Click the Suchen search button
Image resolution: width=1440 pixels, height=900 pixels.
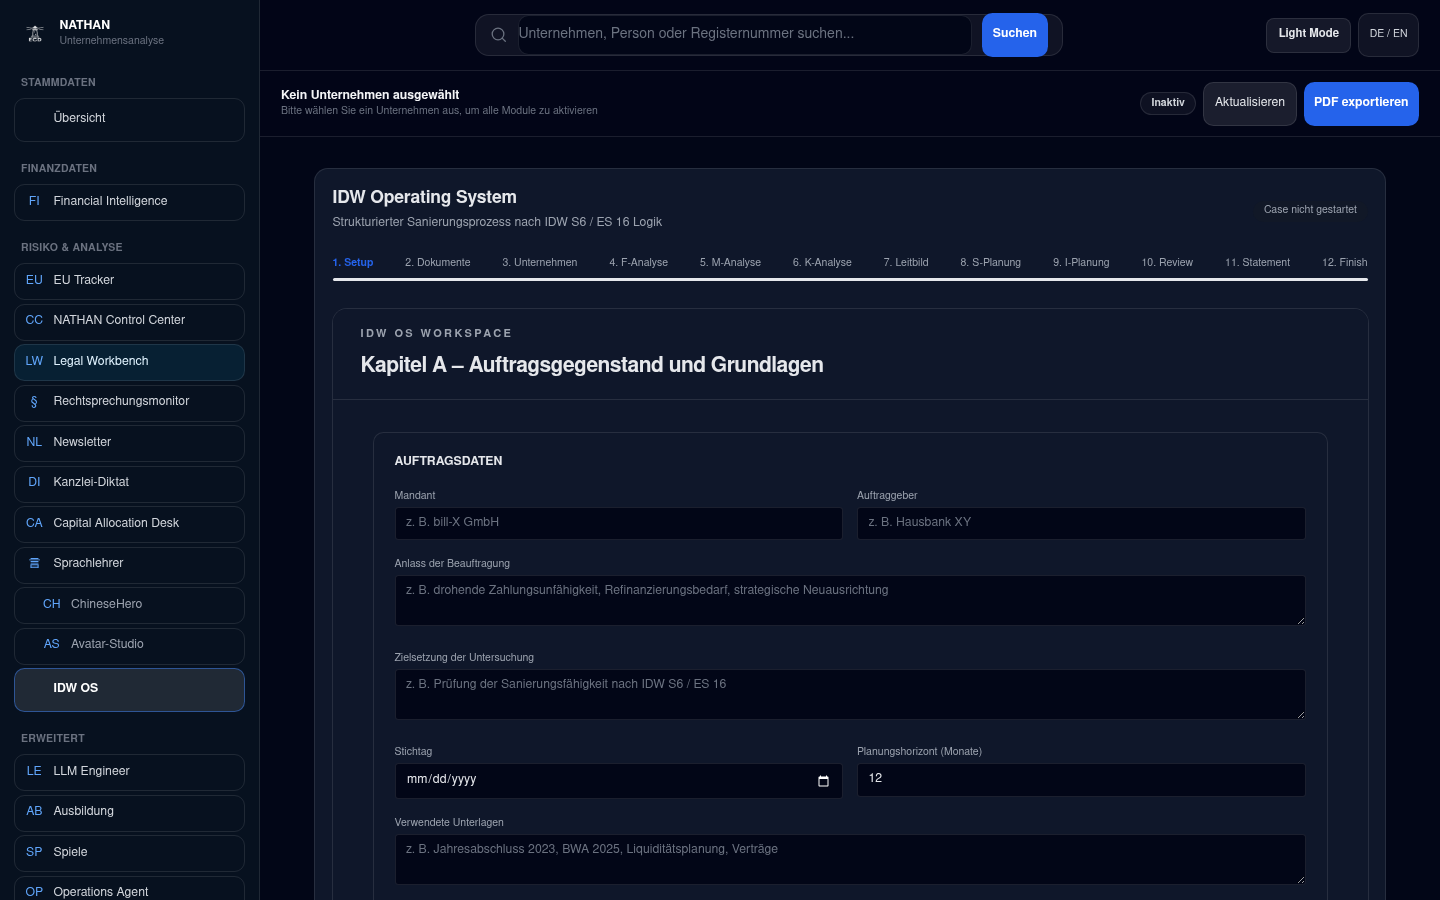pyautogui.click(x=1015, y=35)
